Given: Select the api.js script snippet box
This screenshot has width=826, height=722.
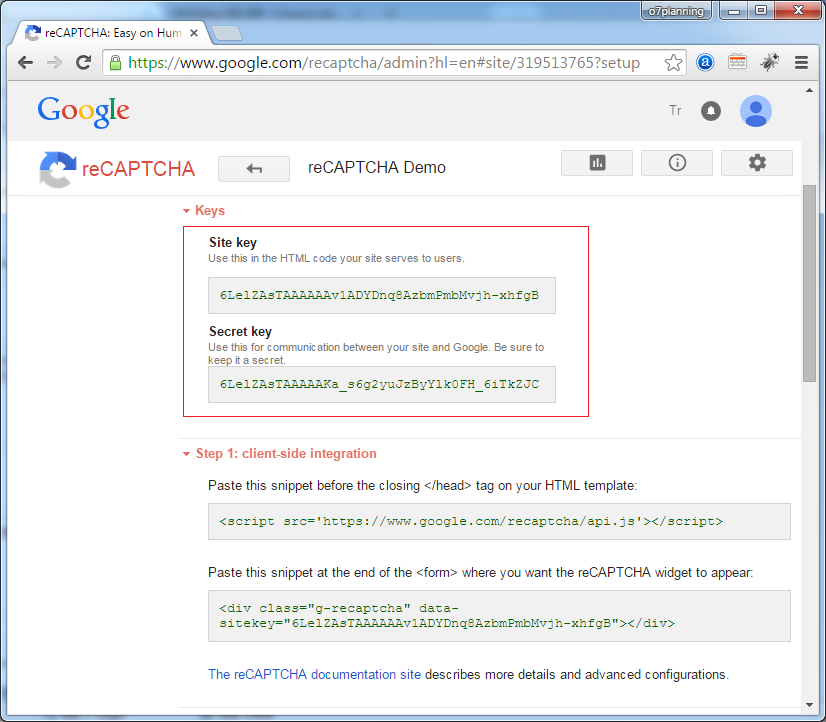Looking at the screenshot, I should [x=499, y=521].
